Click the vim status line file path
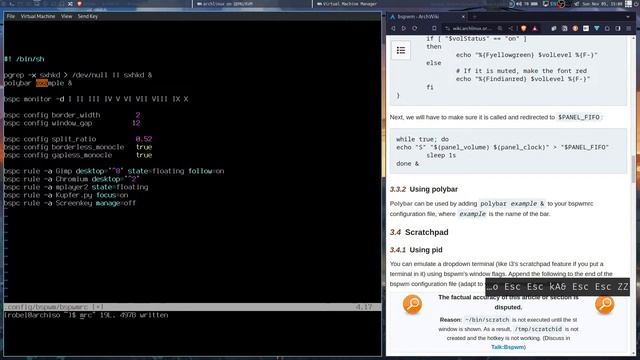 click(x=47, y=307)
